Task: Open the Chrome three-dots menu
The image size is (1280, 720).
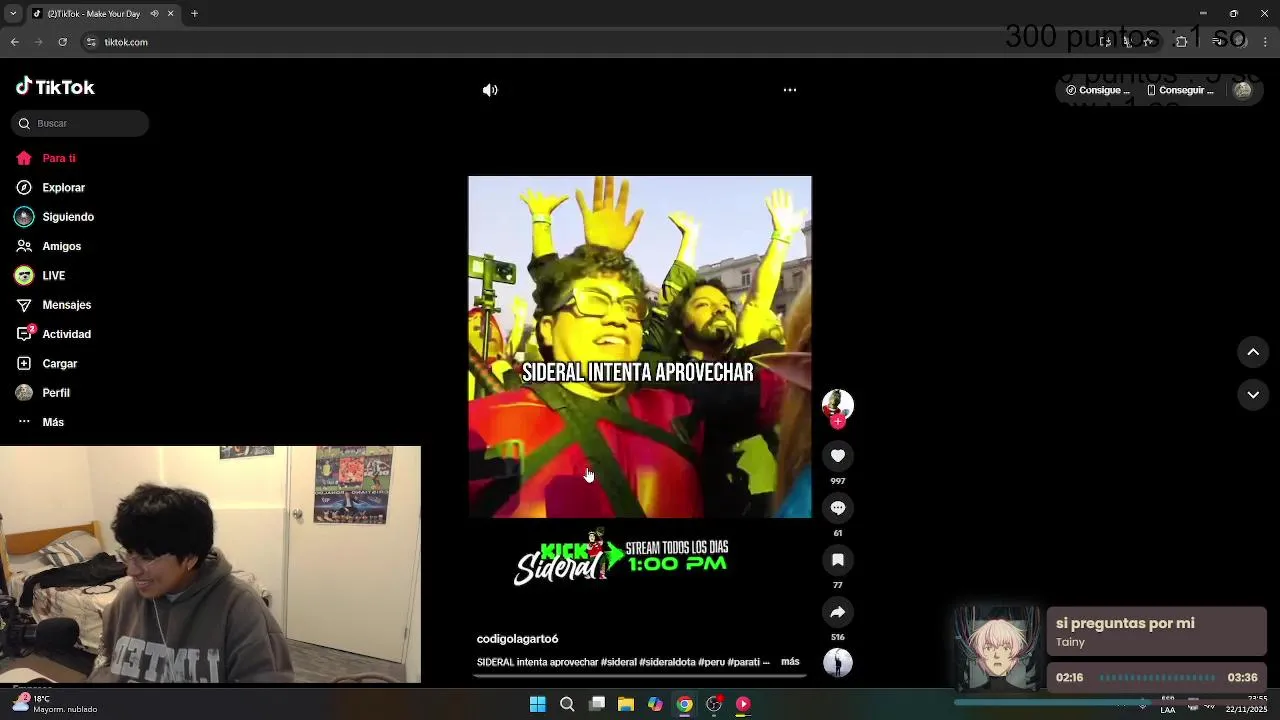Action: click(x=1263, y=42)
